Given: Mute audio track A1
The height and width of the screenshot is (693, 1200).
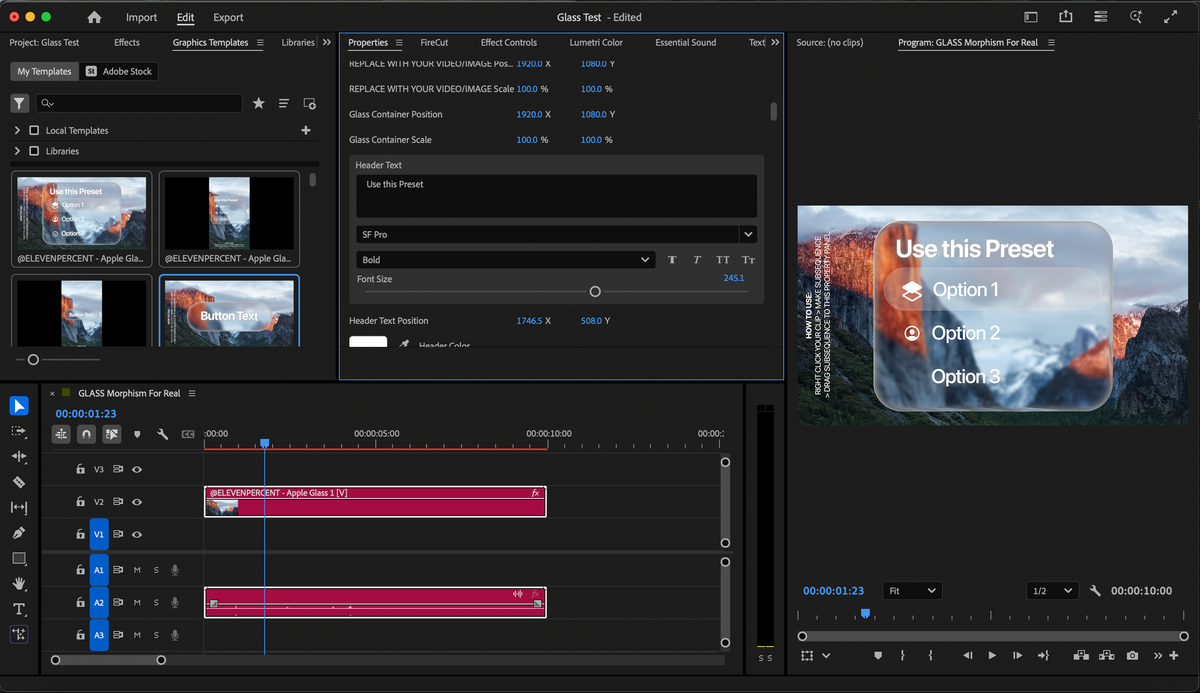Looking at the screenshot, I should [x=137, y=570].
